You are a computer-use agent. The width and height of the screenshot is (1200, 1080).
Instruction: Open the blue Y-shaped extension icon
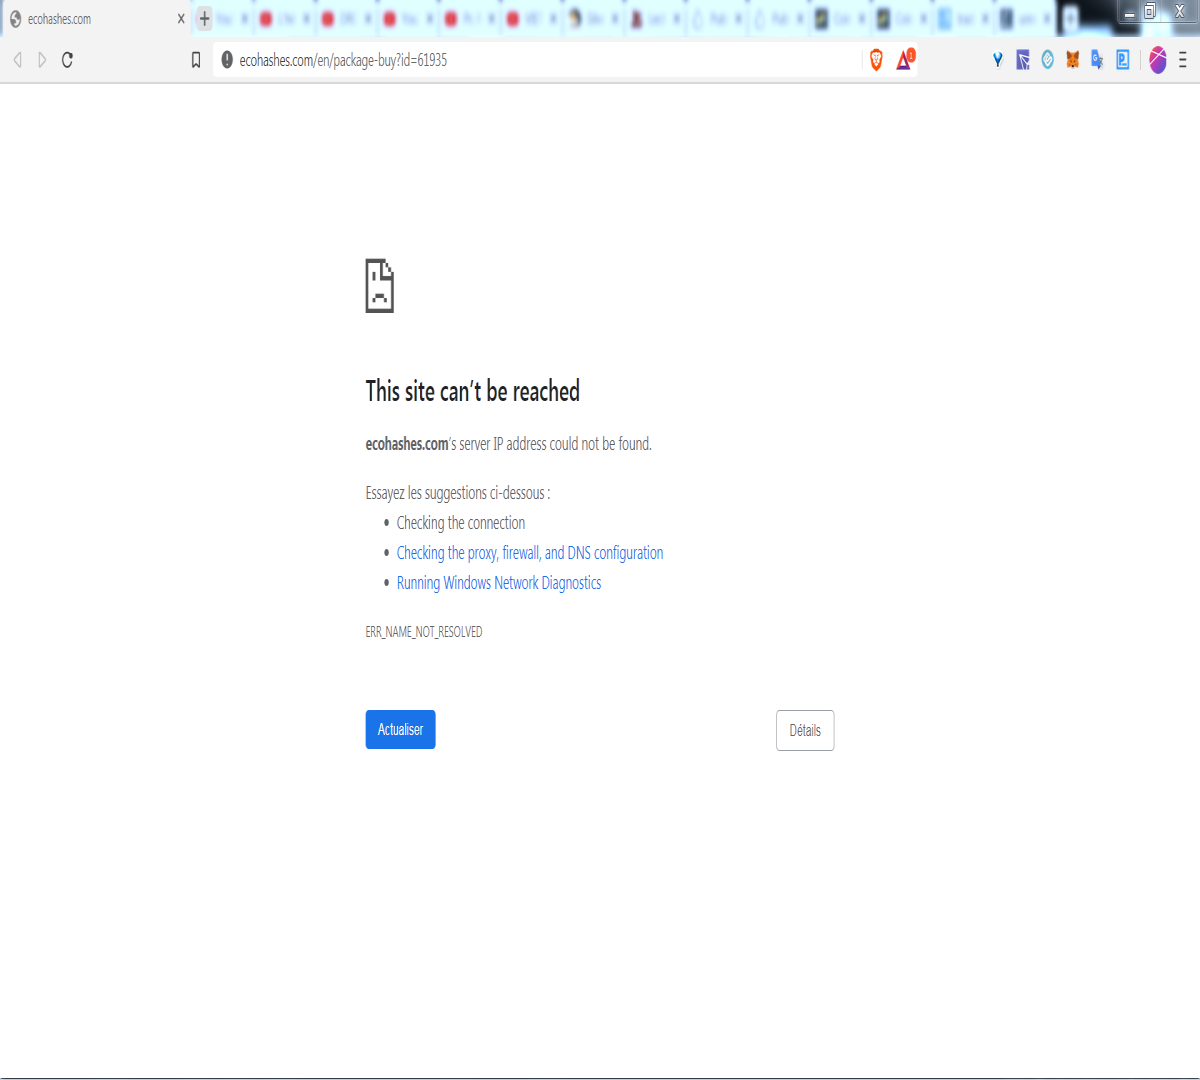pos(997,60)
